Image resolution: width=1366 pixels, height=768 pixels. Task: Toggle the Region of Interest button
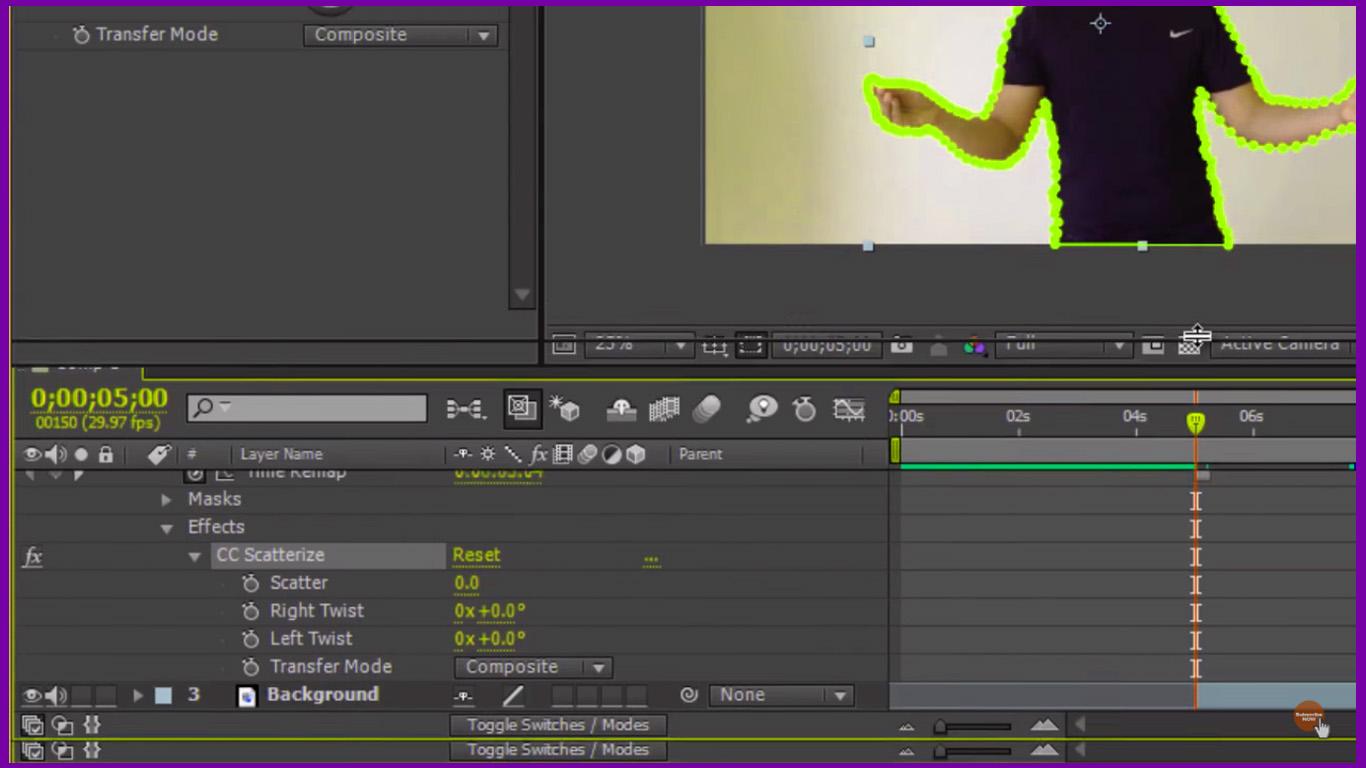(x=750, y=345)
